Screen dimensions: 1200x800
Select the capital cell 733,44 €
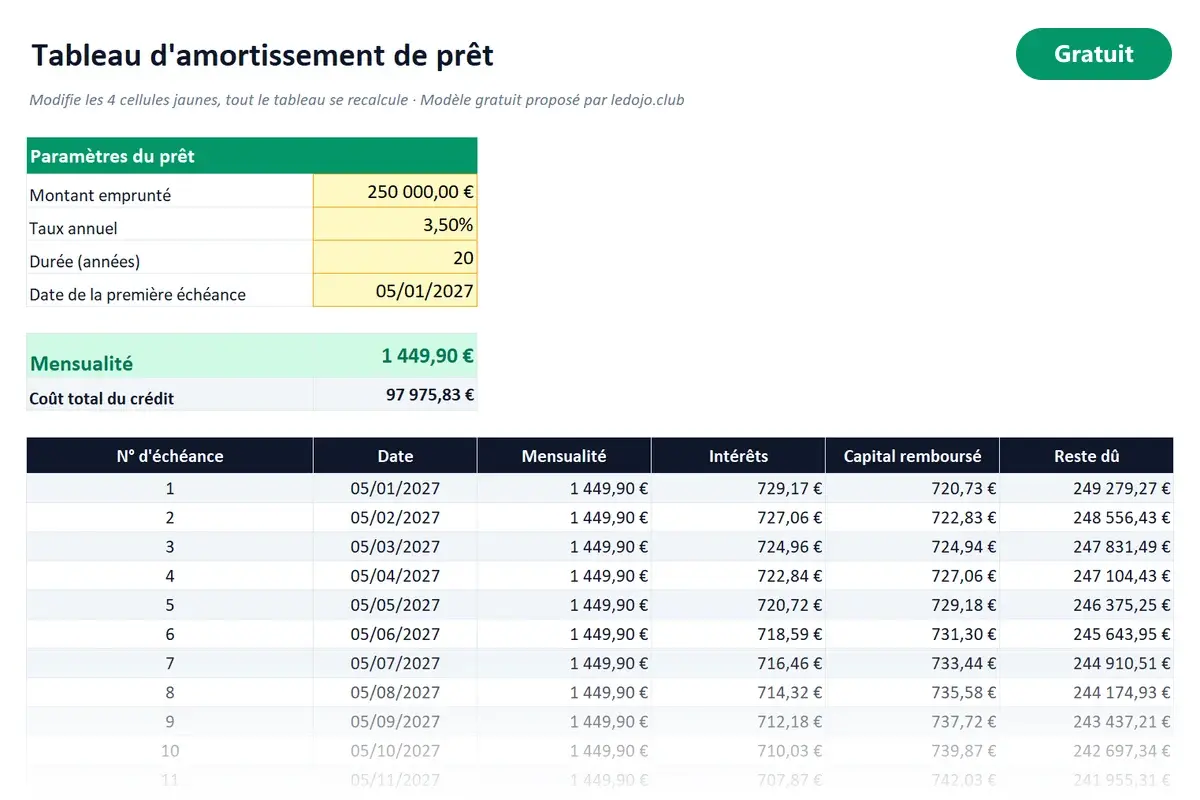(912, 662)
